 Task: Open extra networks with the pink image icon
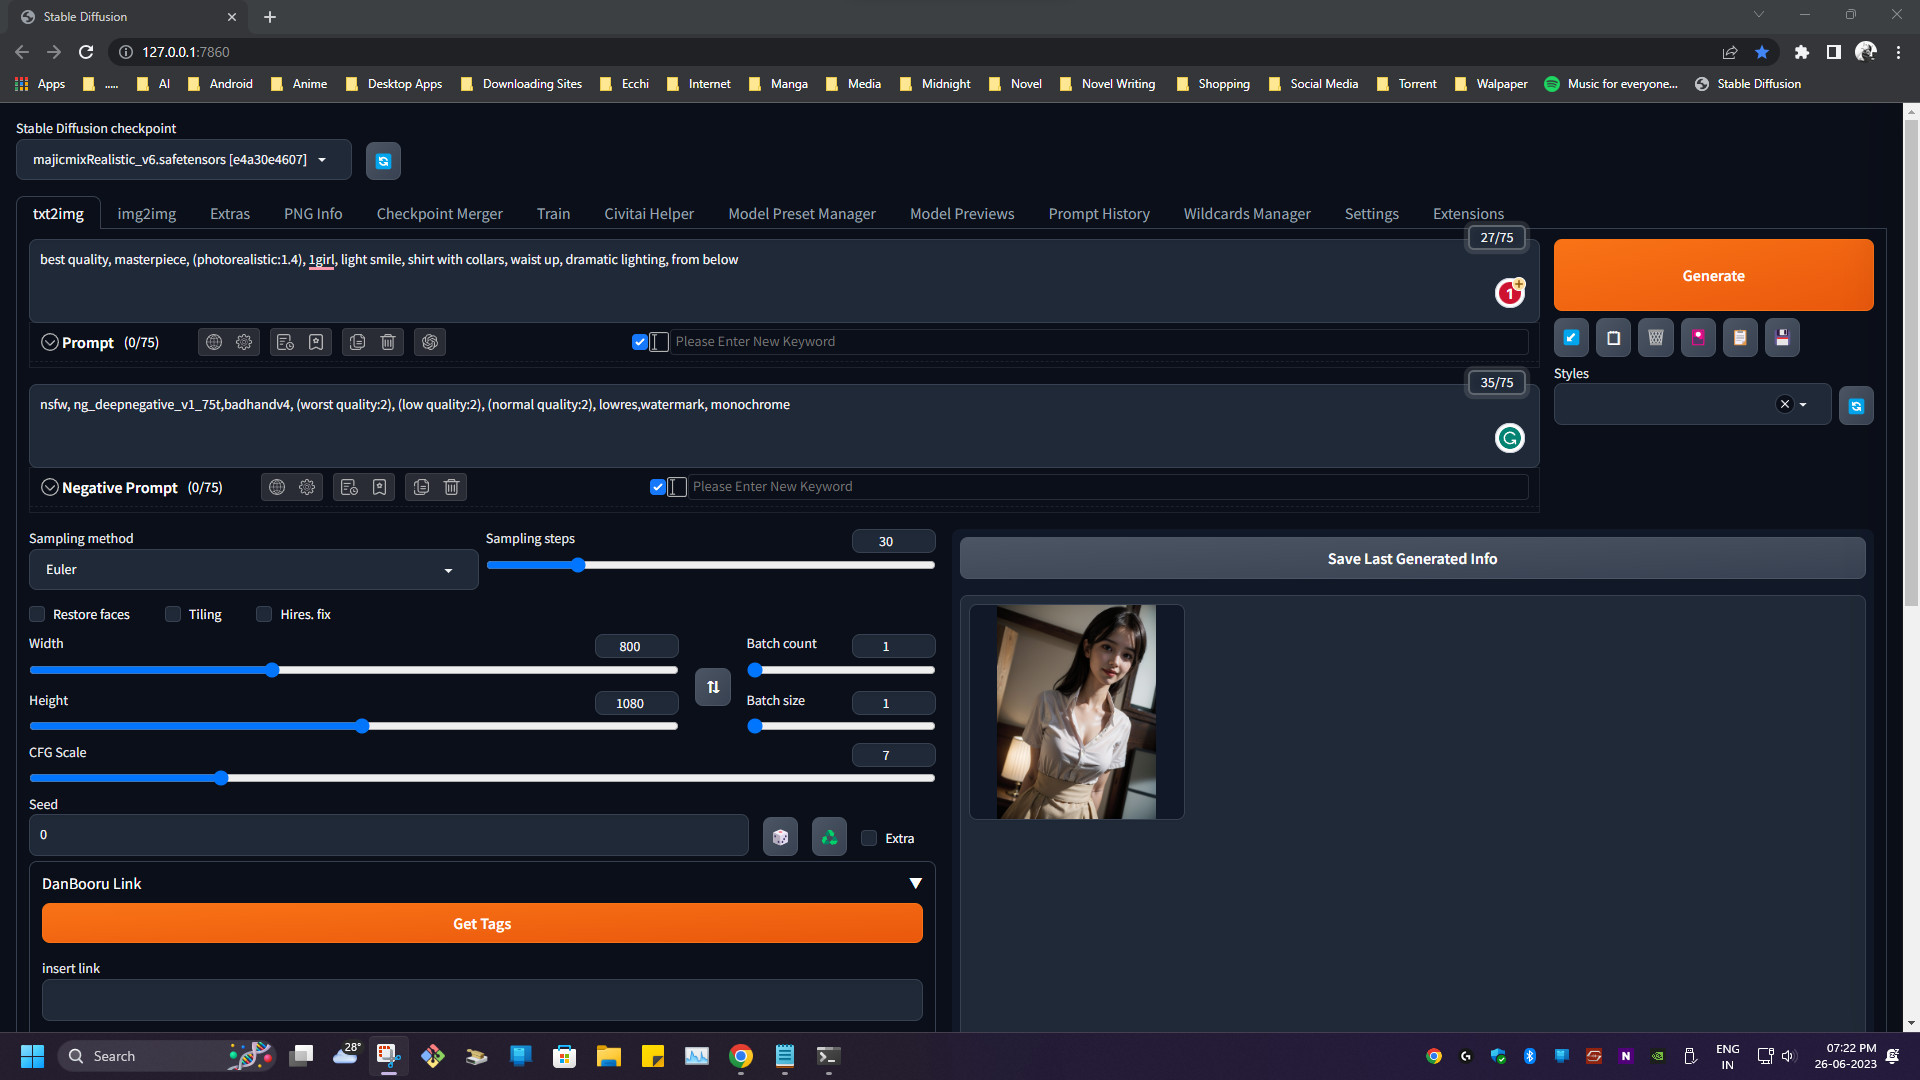point(1697,337)
